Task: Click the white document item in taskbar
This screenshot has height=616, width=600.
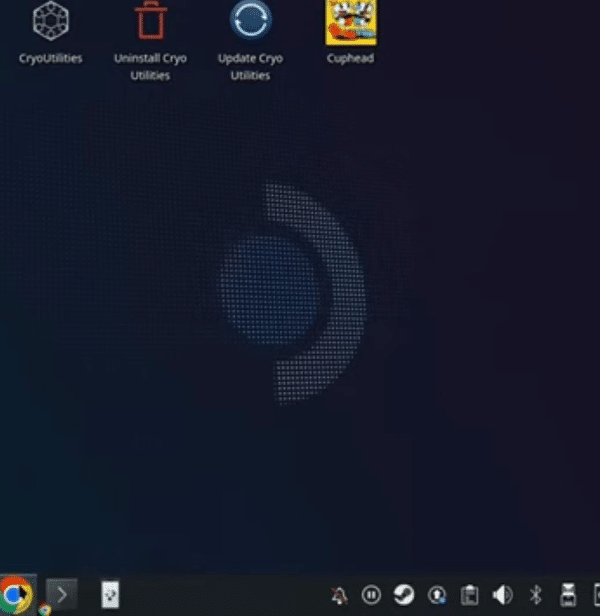Action: click(110, 595)
